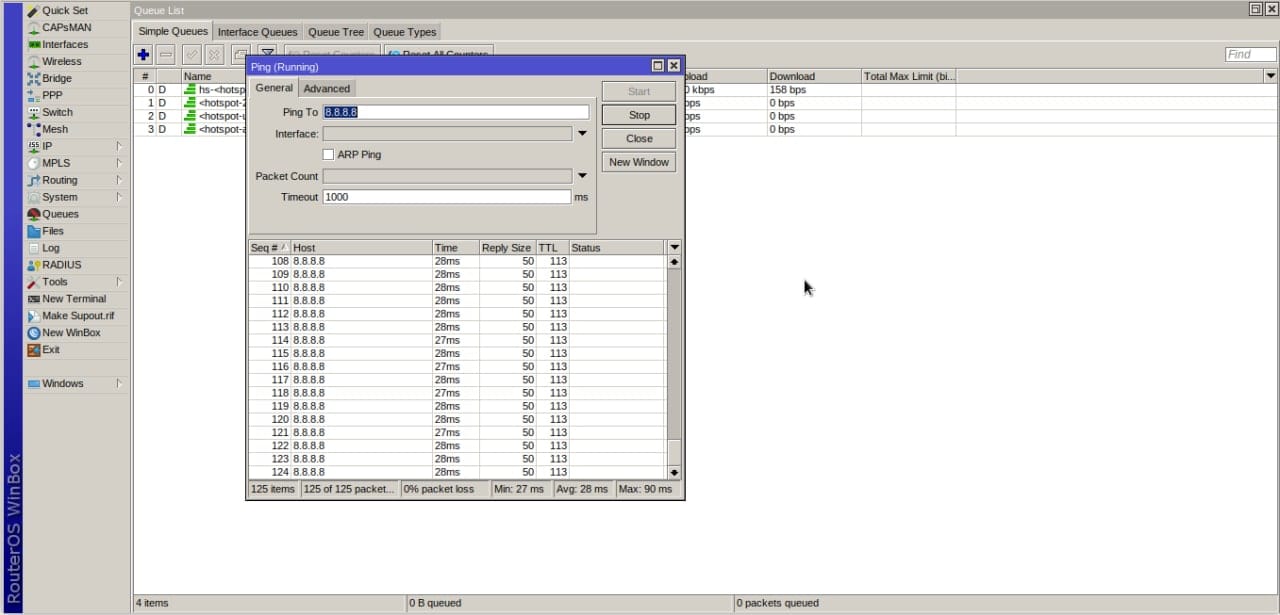Click the Find search field
1280x615 pixels.
coord(1251,54)
